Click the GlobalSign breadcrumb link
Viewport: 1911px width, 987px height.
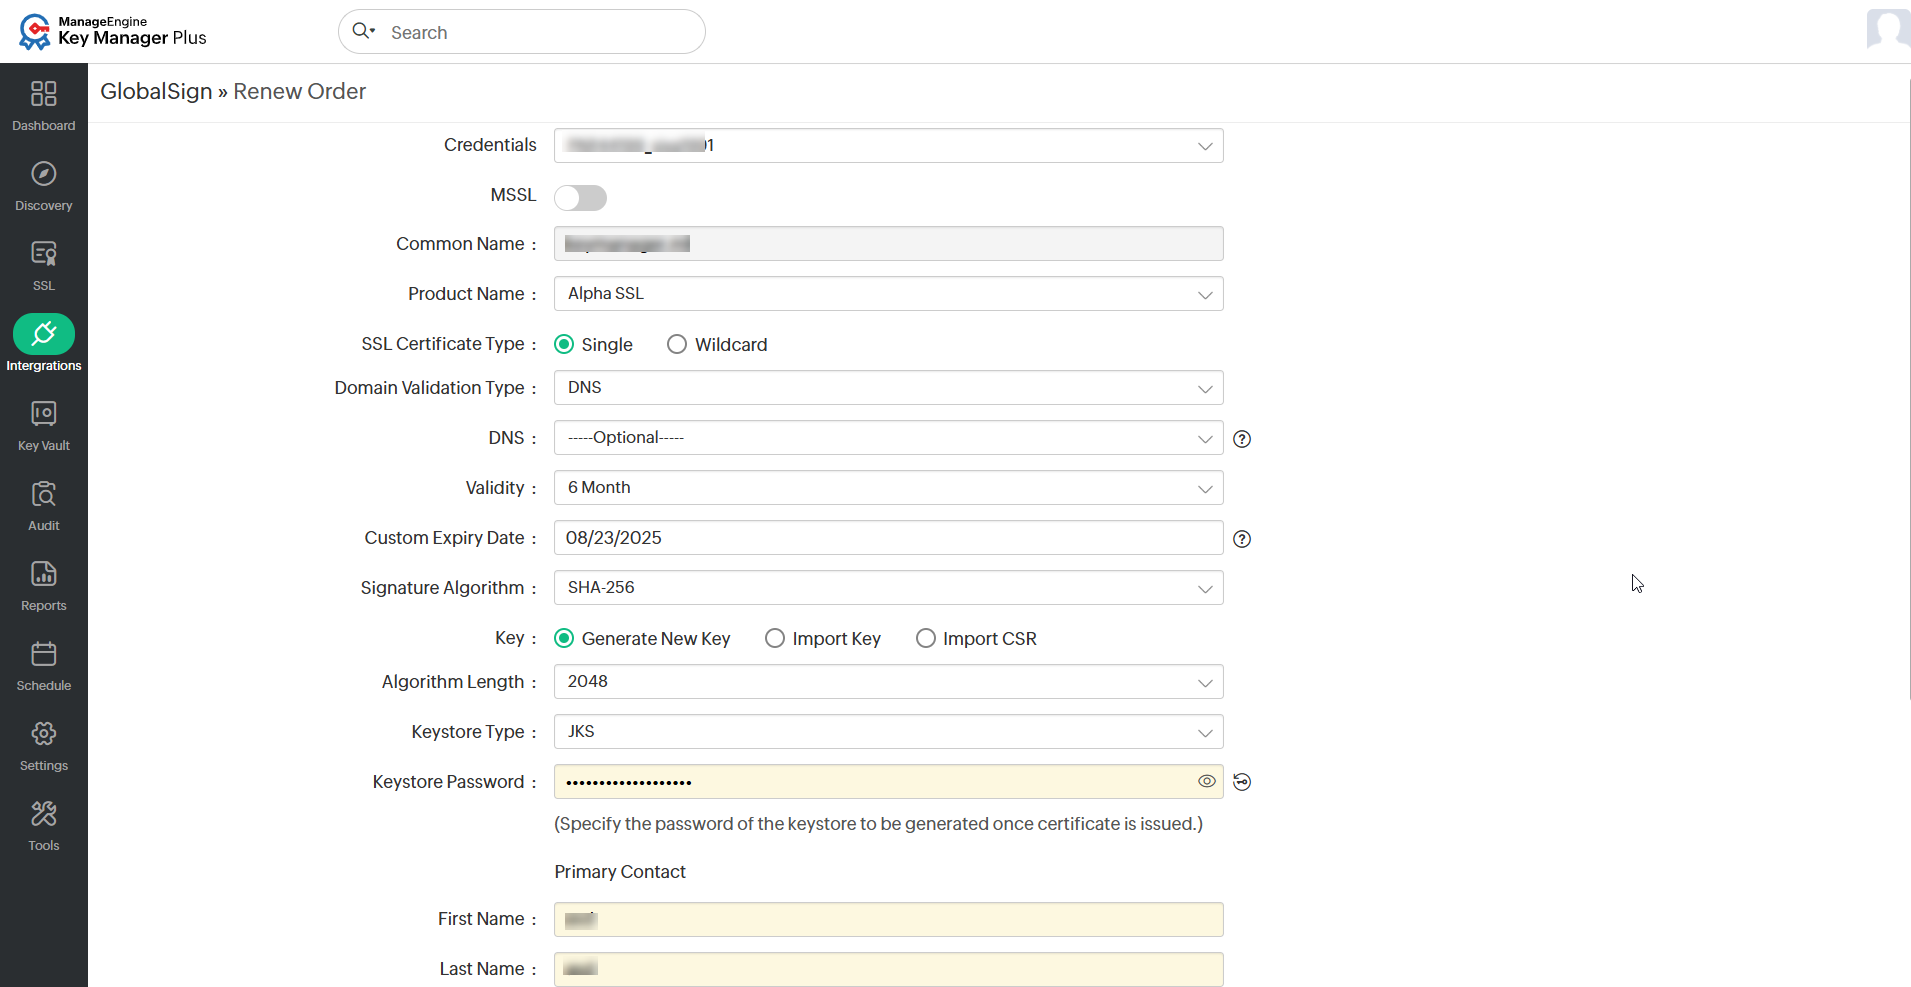(156, 91)
